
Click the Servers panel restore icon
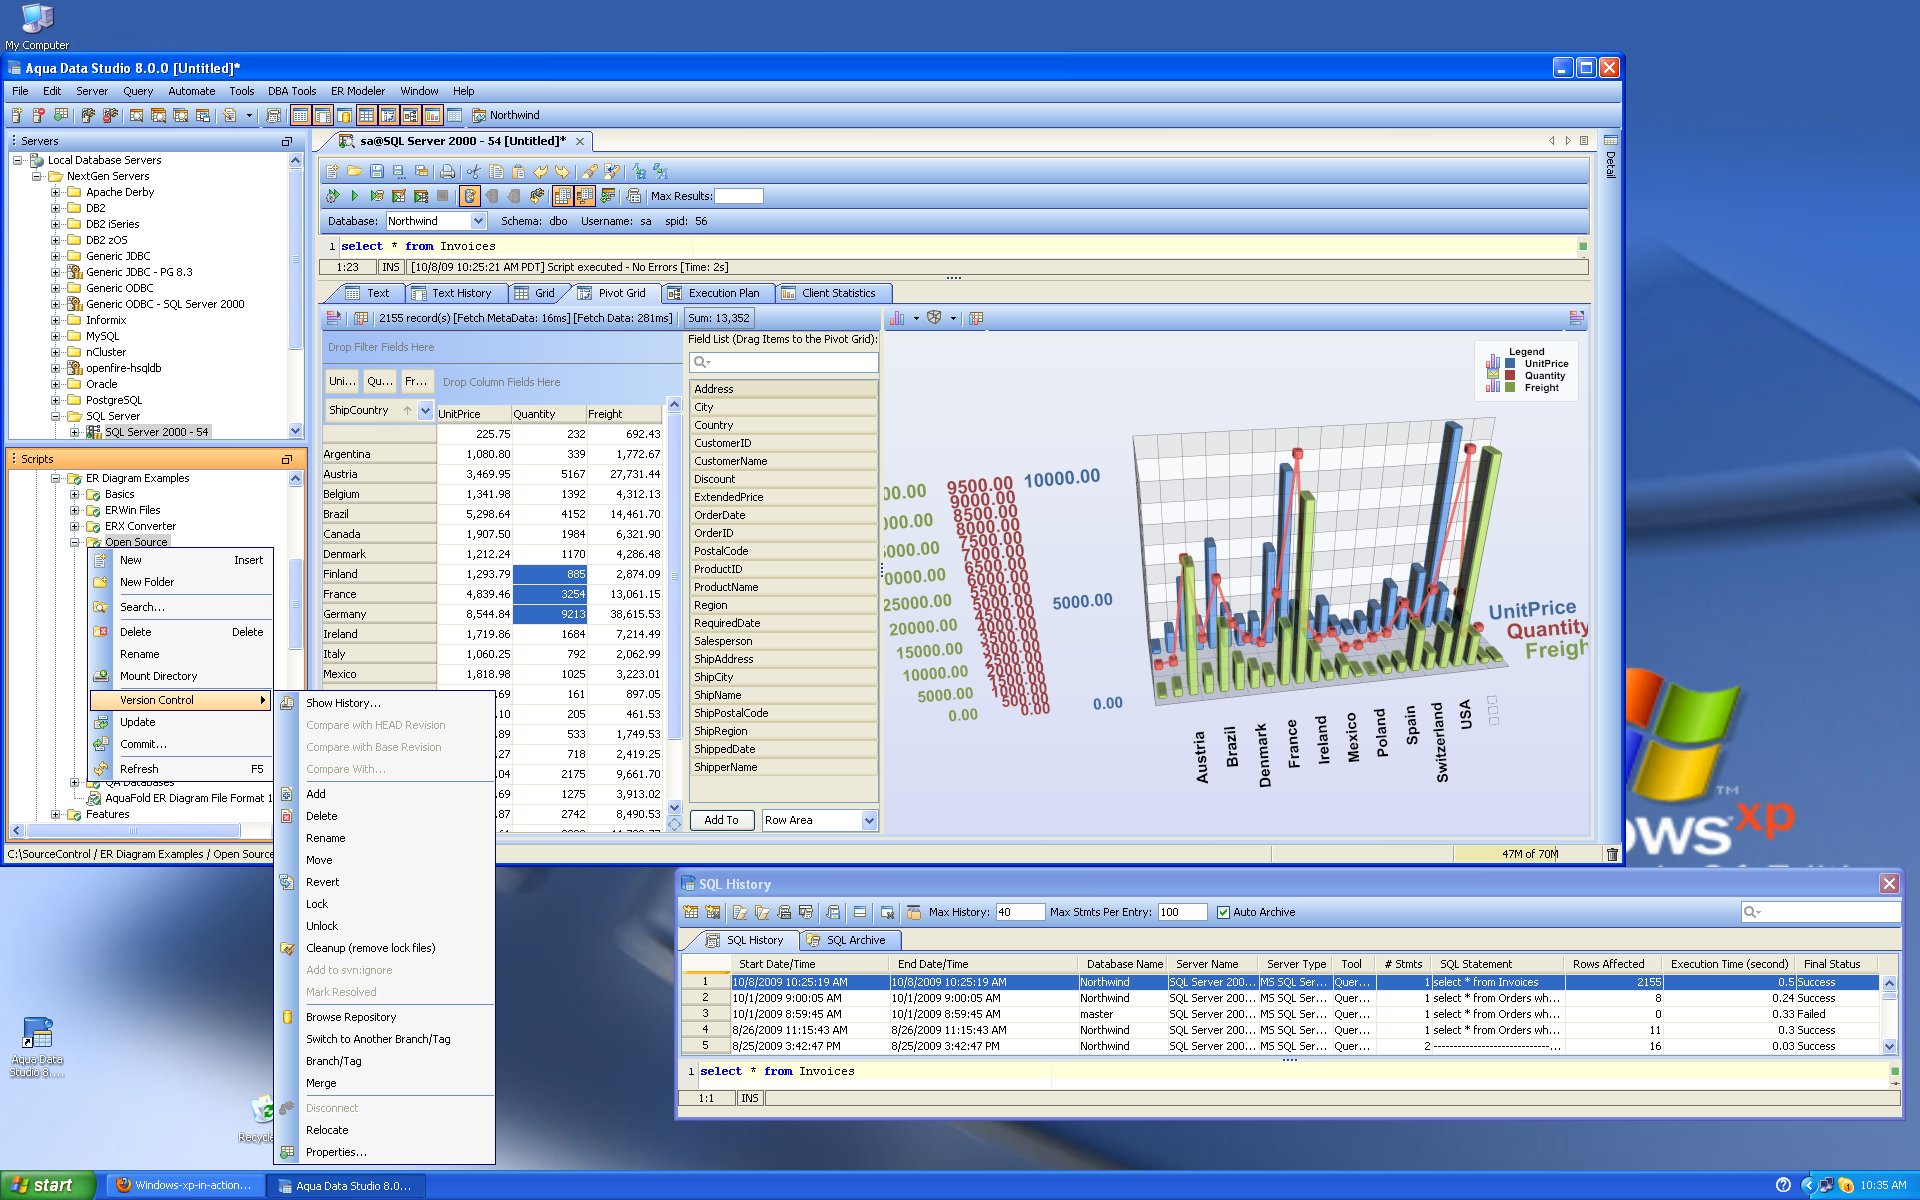tap(287, 141)
